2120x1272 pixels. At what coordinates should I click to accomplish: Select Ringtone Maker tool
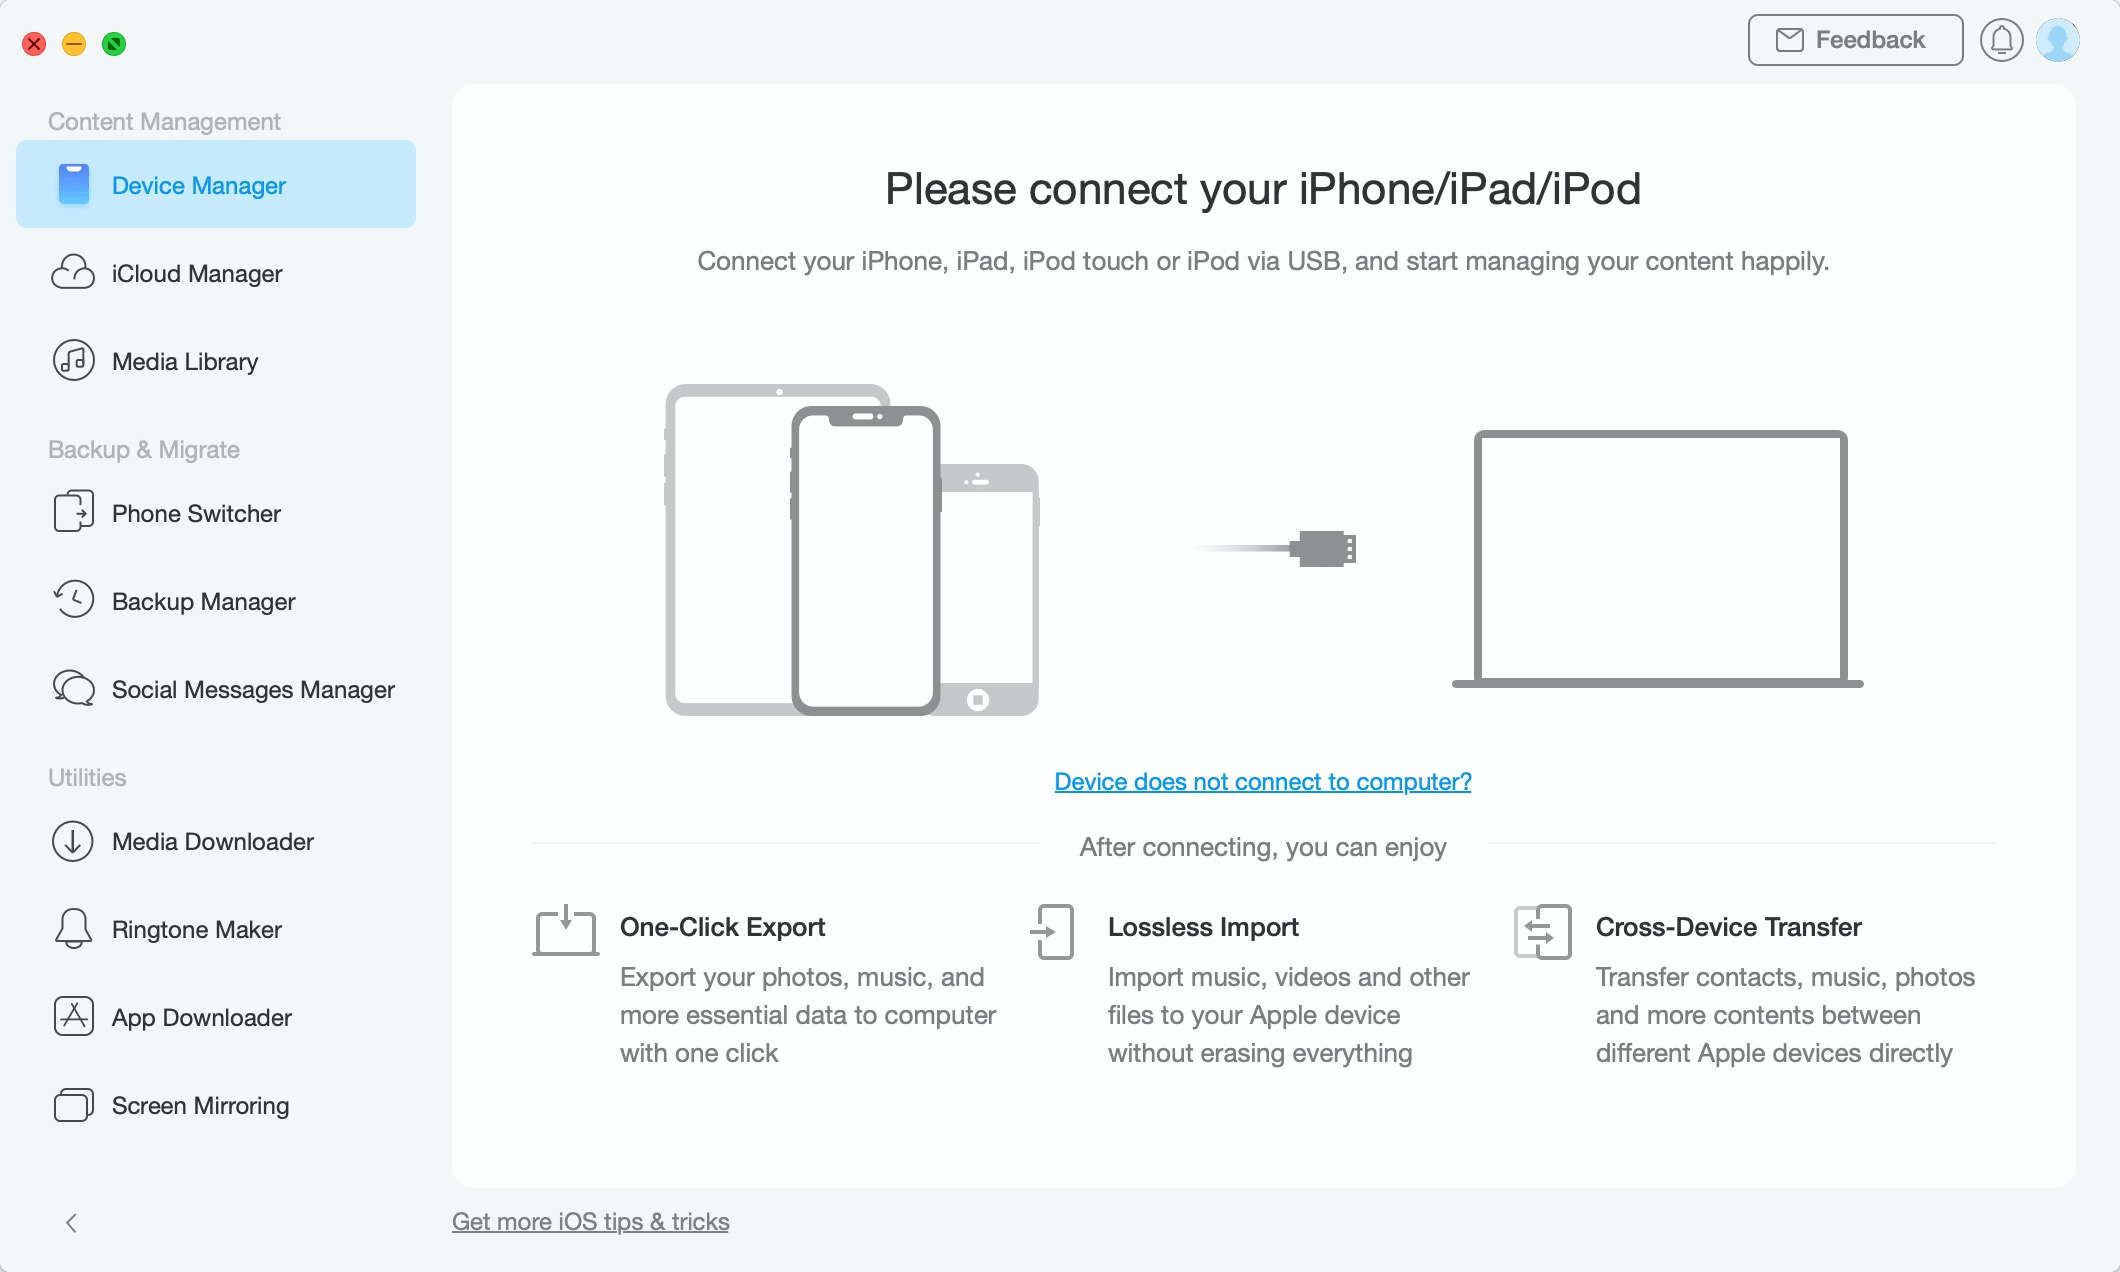[x=197, y=928]
